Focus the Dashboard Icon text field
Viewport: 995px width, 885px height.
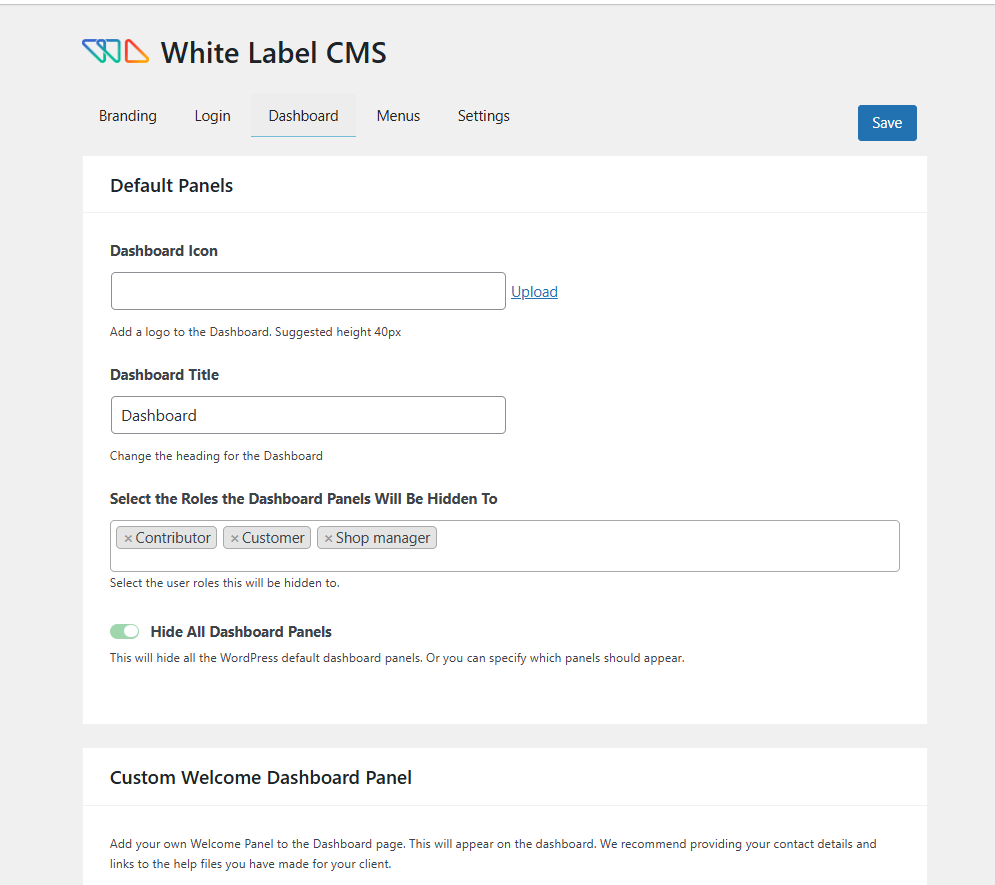point(308,291)
